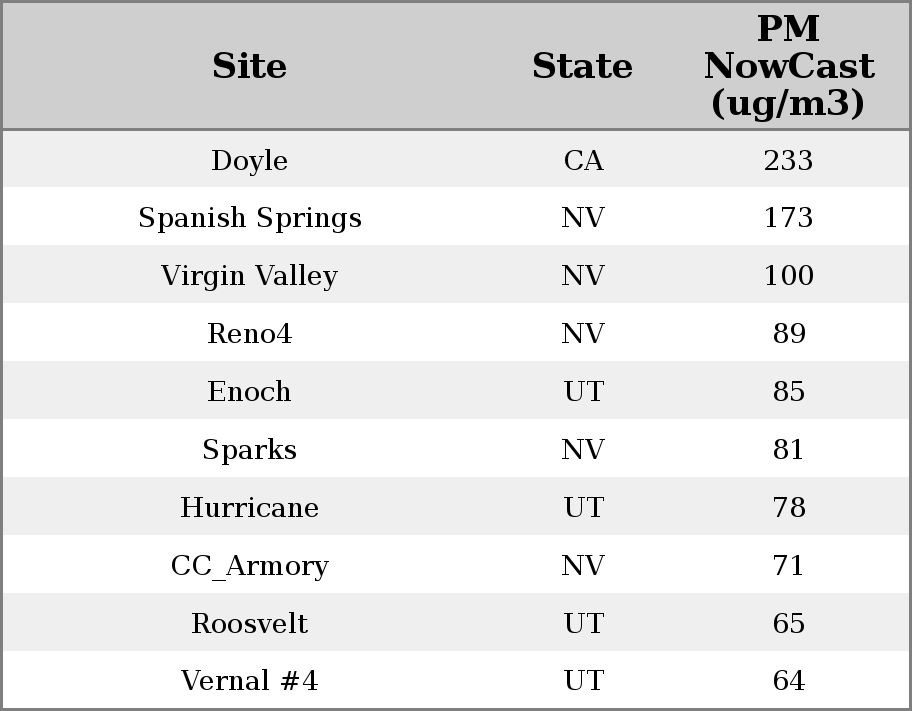
Task: Click the 100 value in Virgin Valley row
Action: coord(788,276)
